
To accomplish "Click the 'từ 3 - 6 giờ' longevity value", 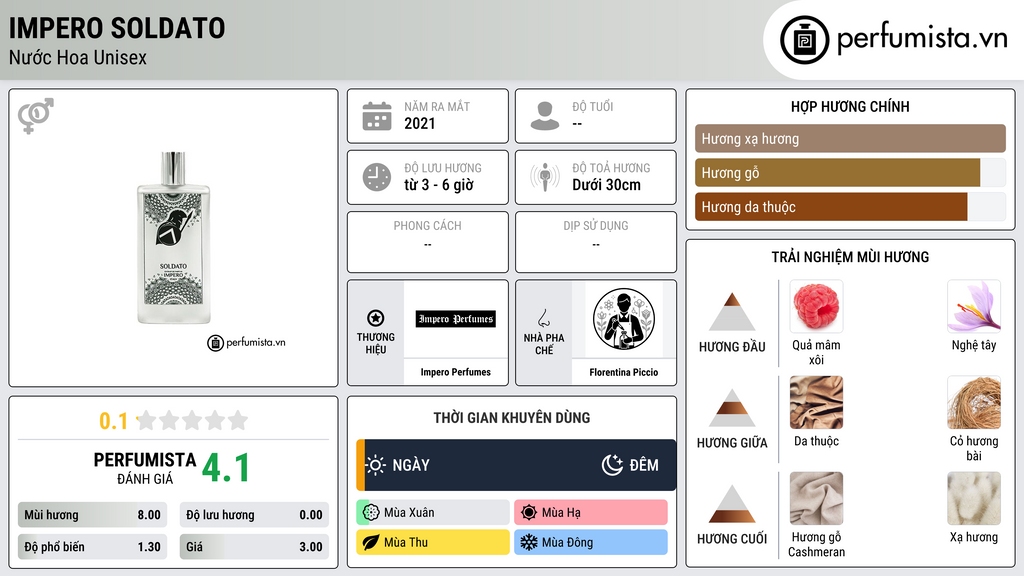I will pos(438,185).
